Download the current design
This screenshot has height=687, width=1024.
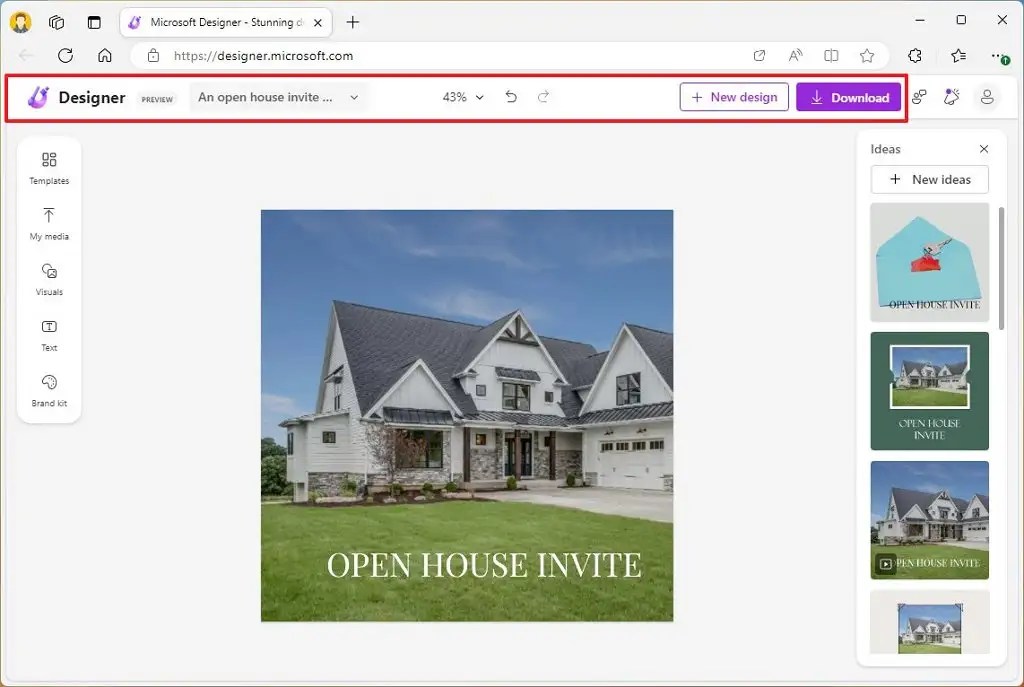point(848,97)
